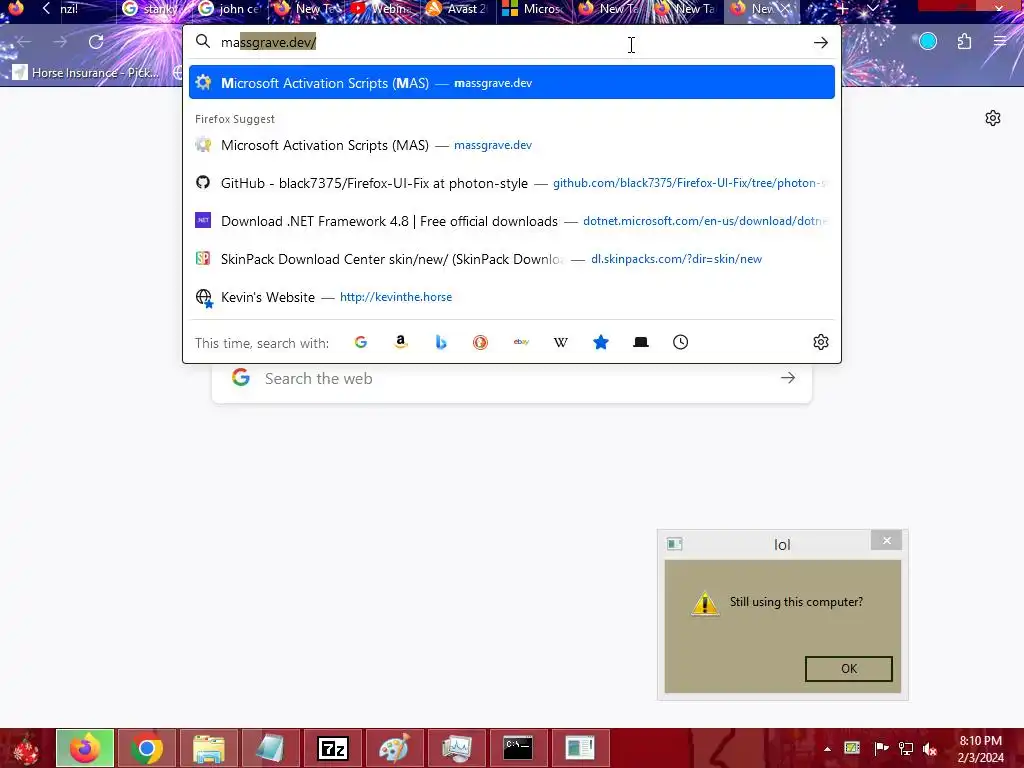Open the Horse Insurance bookmark
The width and height of the screenshot is (1024, 768).
(x=86, y=72)
